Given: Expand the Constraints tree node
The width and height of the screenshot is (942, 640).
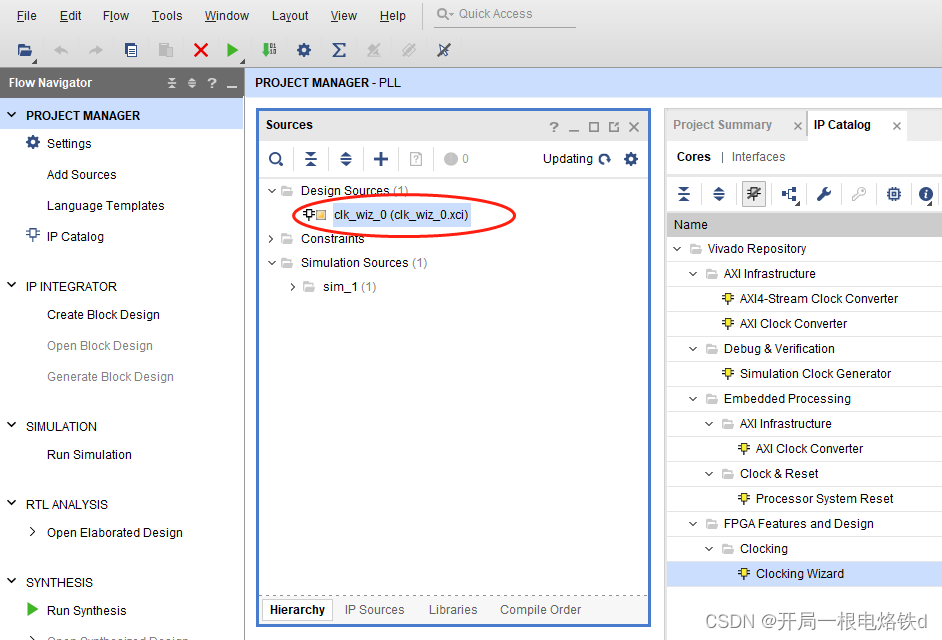Looking at the screenshot, I should (271, 239).
